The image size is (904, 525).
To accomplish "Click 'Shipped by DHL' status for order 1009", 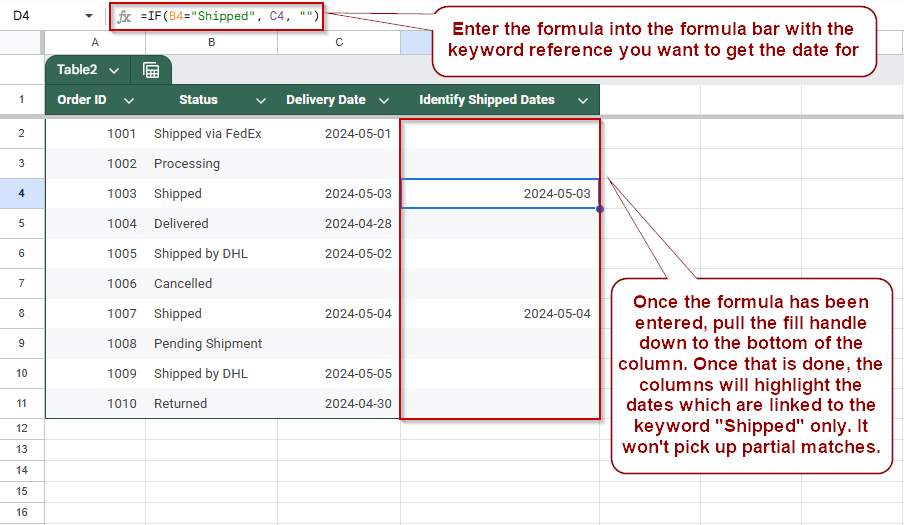I will point(212,373).
